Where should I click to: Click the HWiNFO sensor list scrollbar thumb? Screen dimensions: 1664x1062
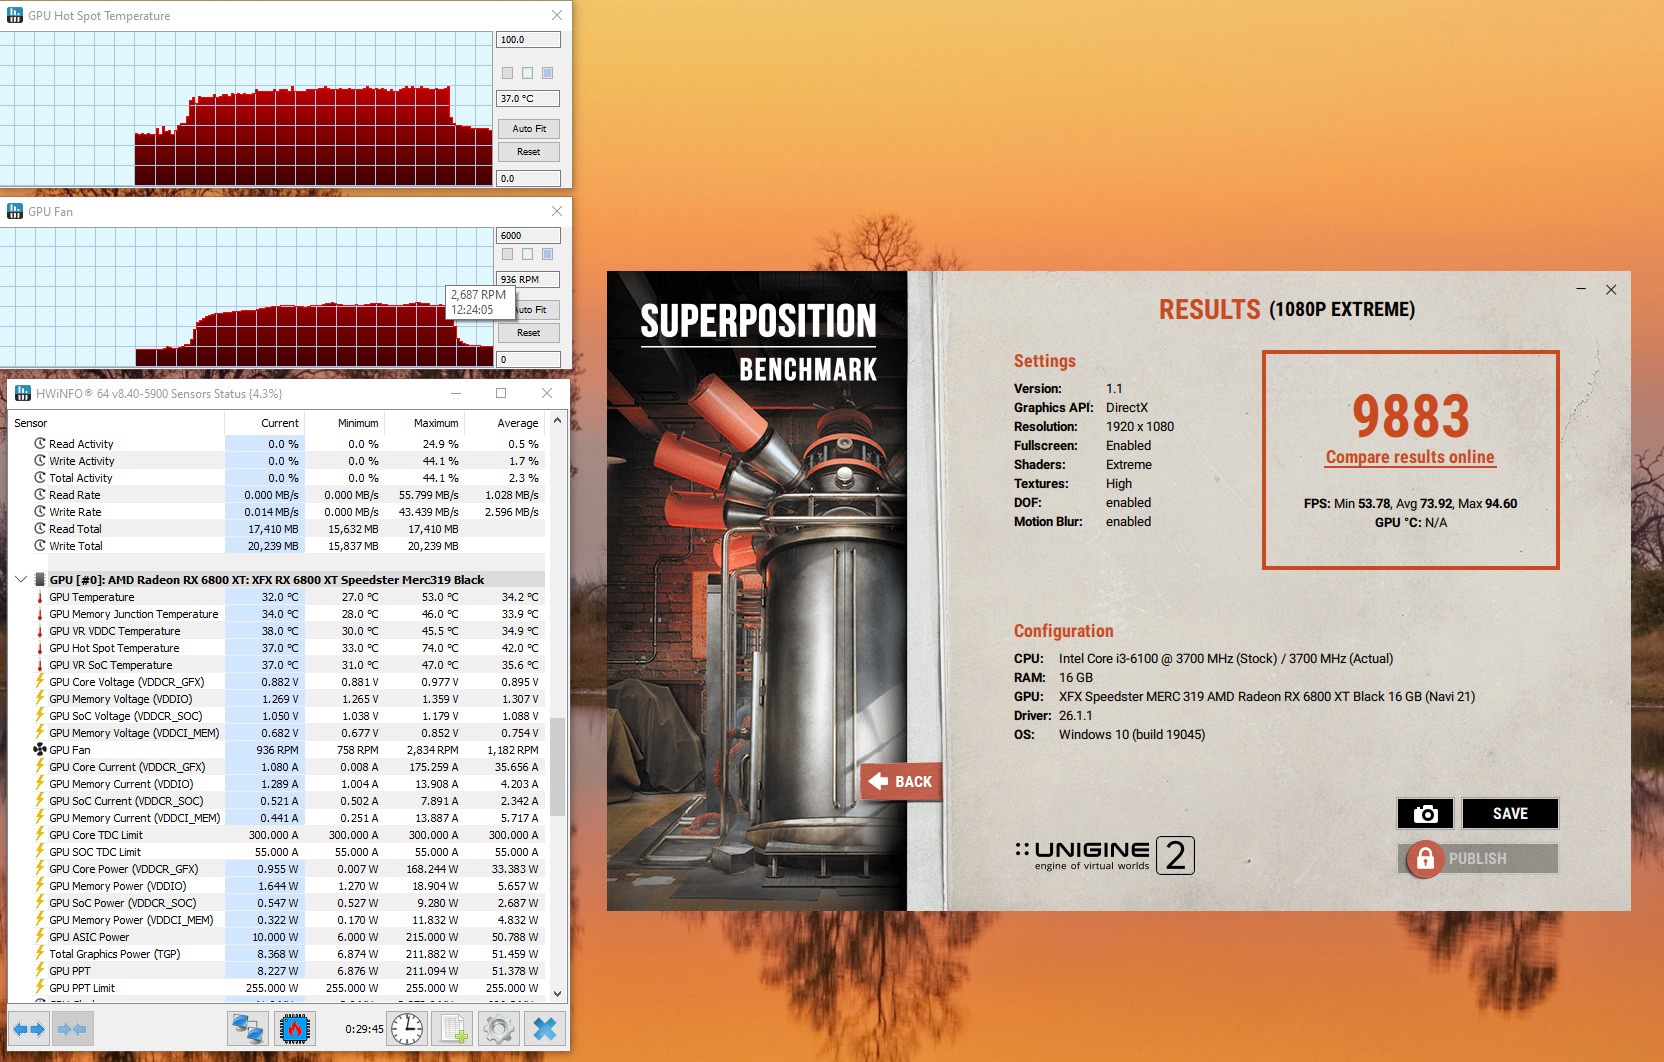click(x=557, y=767)
